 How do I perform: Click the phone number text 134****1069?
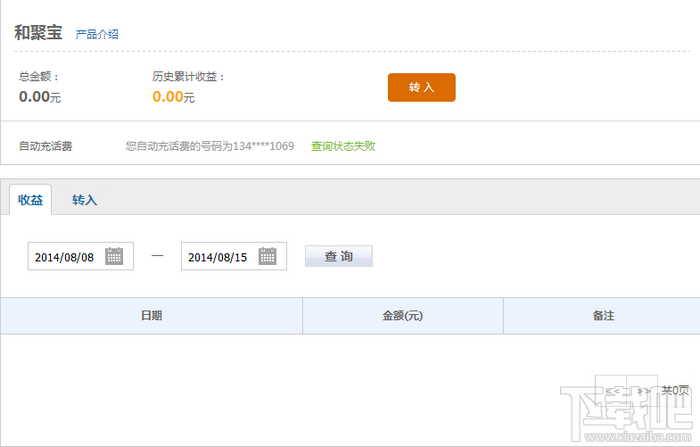(x=263, y=146)
